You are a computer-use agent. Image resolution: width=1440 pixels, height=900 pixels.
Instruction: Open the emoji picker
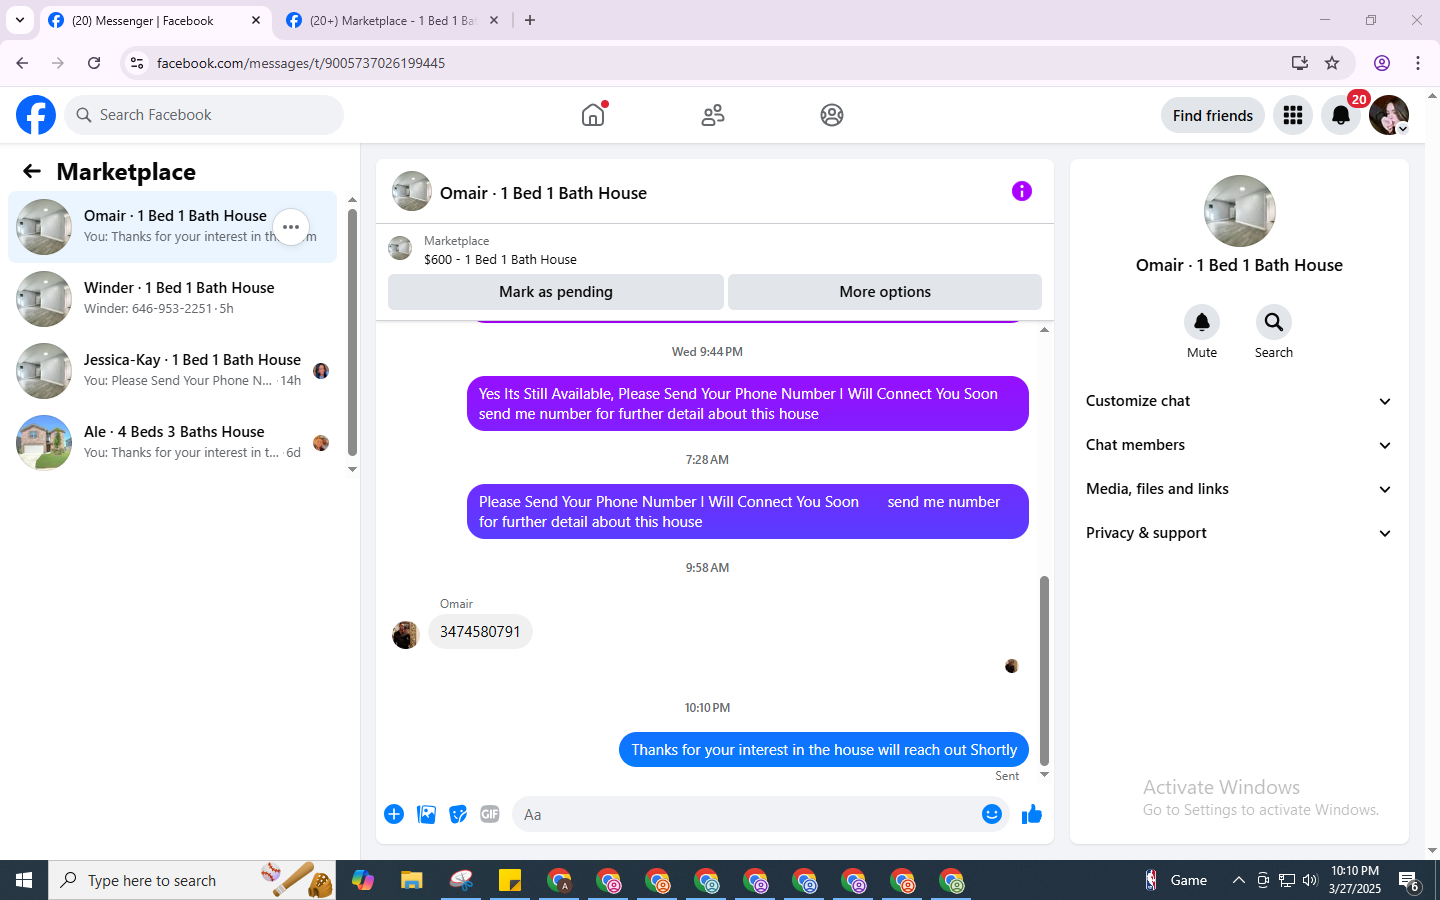coord(991,814)
